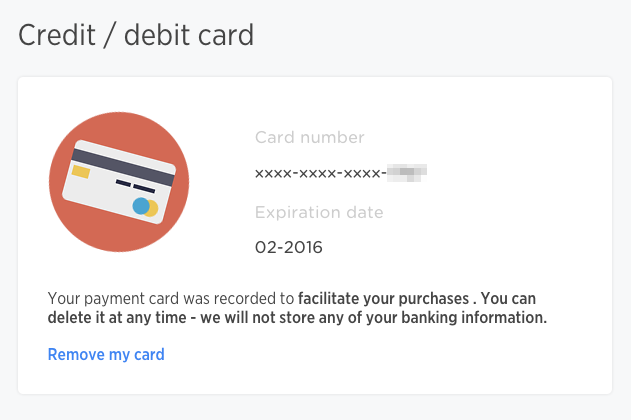Click the dark magnetic stripe on card icon

(123, 167)
